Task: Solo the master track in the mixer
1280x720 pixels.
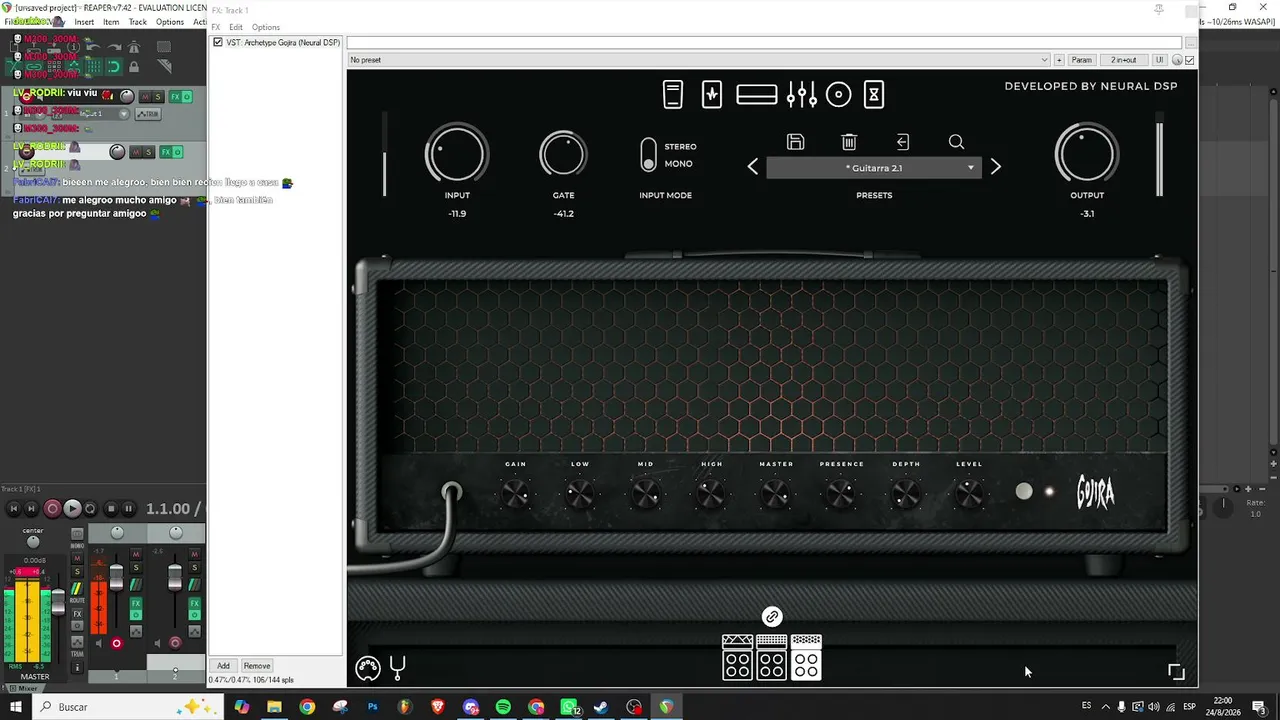Action: tap(78, 571)
